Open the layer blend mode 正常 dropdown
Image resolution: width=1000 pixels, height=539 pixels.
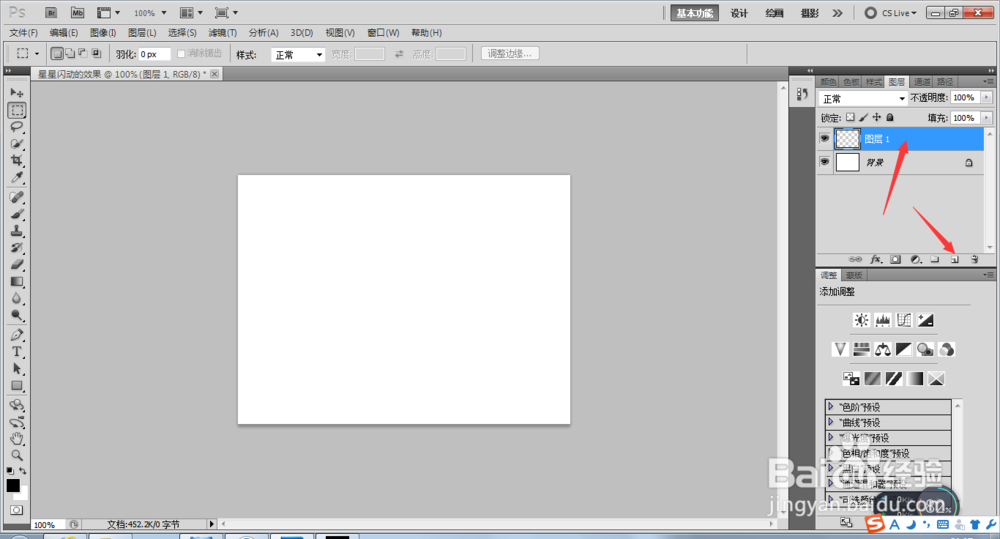tap(863, 98)
